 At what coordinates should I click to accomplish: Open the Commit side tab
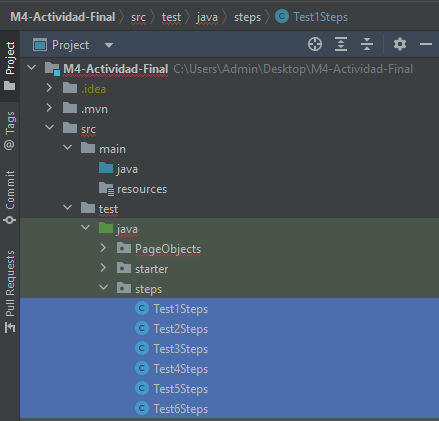tap(10, 197)
